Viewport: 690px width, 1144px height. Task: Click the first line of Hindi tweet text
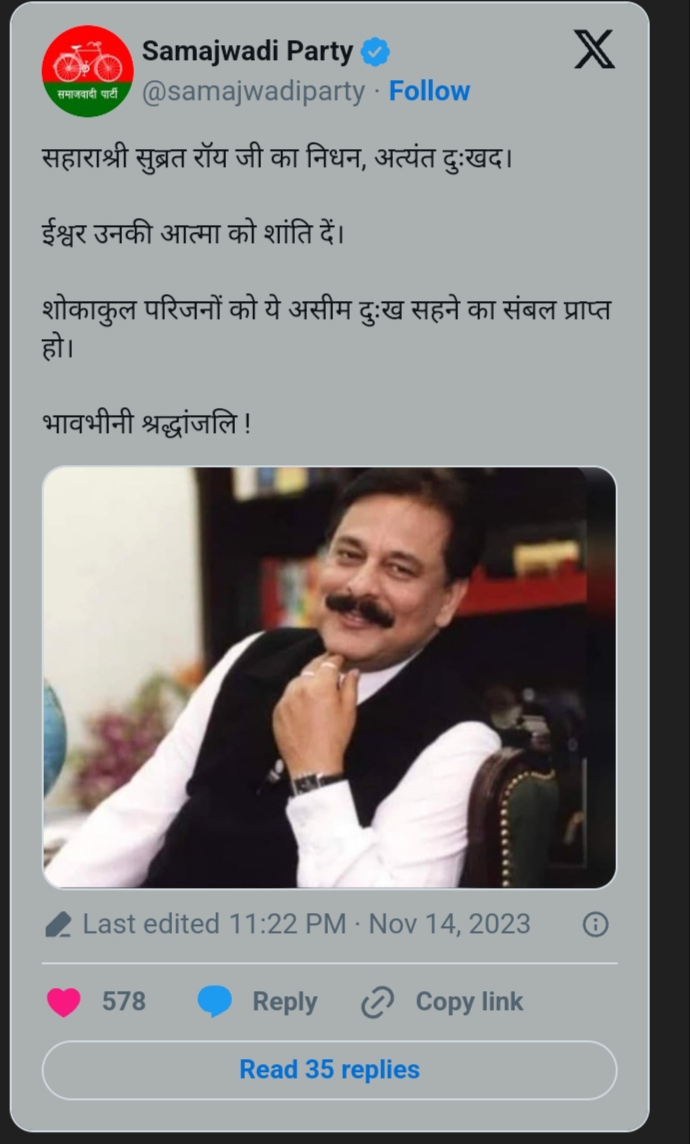(x=278, y=158)
